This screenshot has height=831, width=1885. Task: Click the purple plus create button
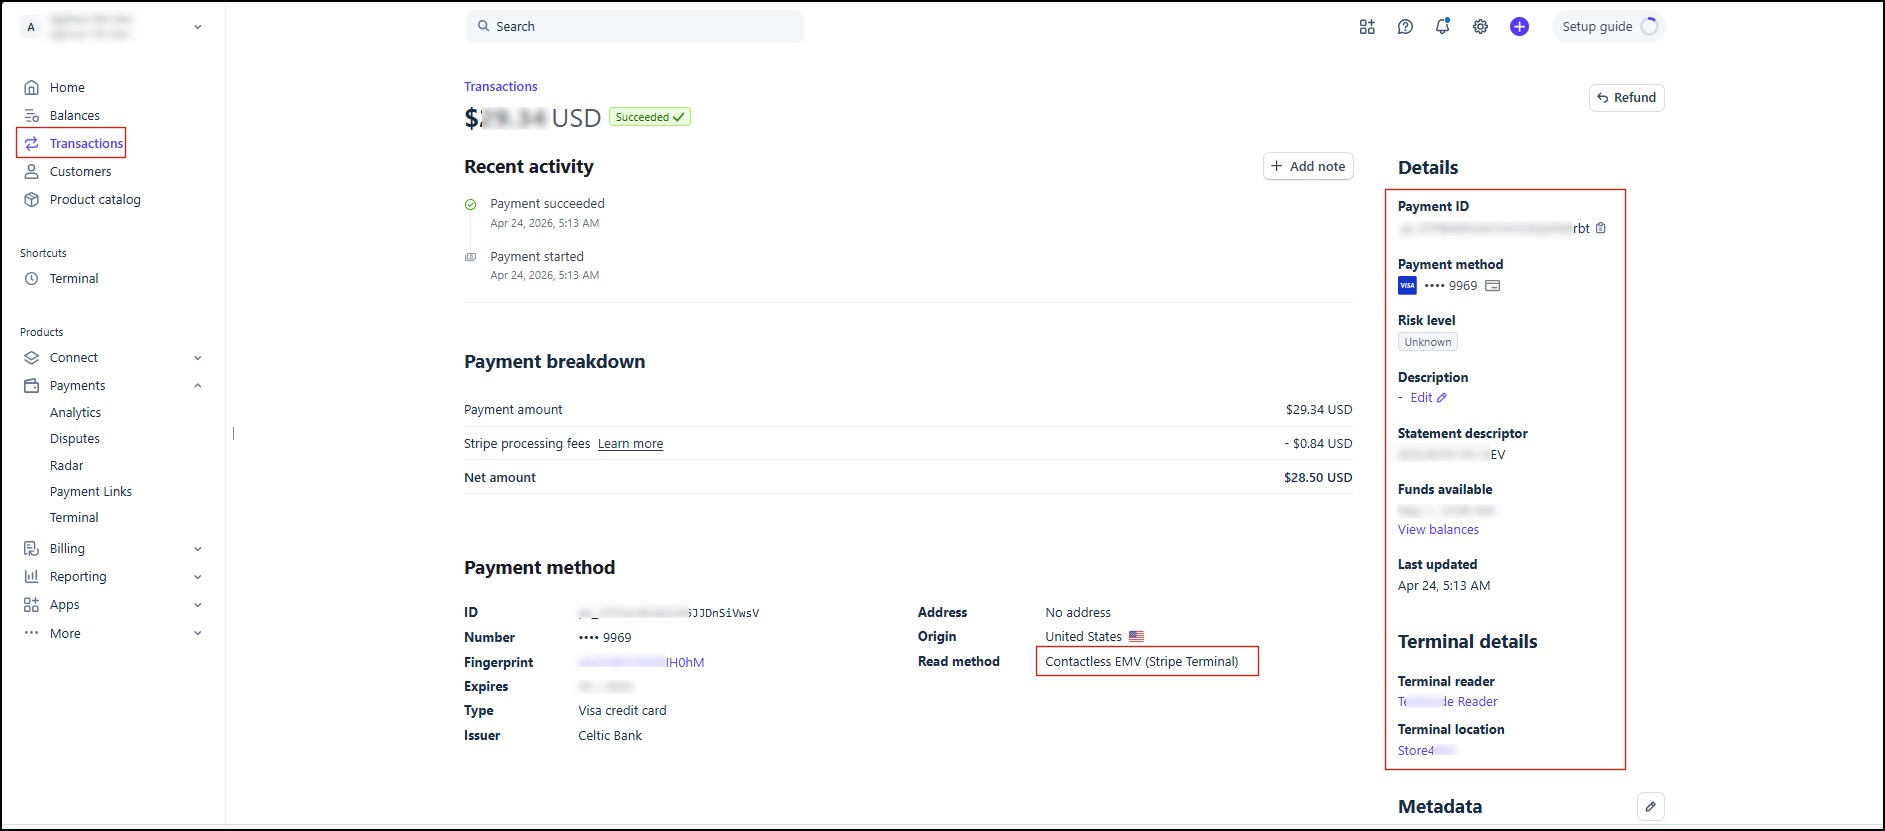point(1519,27)
